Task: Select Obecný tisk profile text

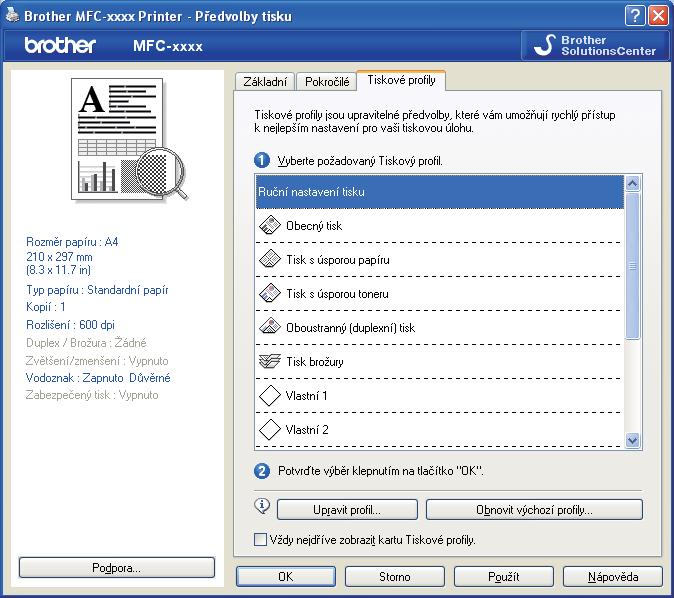Action: pos(314,226)
